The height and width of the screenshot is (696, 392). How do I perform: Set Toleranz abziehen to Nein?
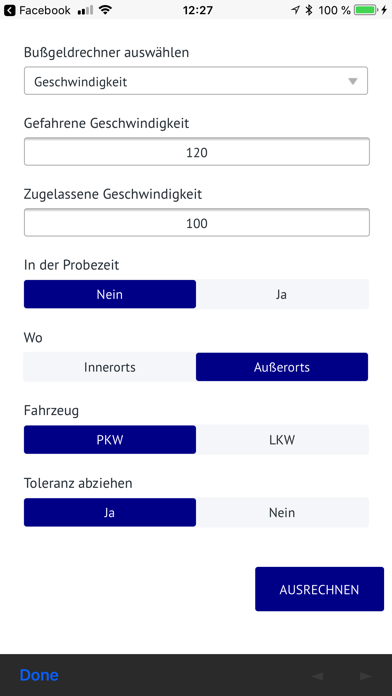(282, 513)
